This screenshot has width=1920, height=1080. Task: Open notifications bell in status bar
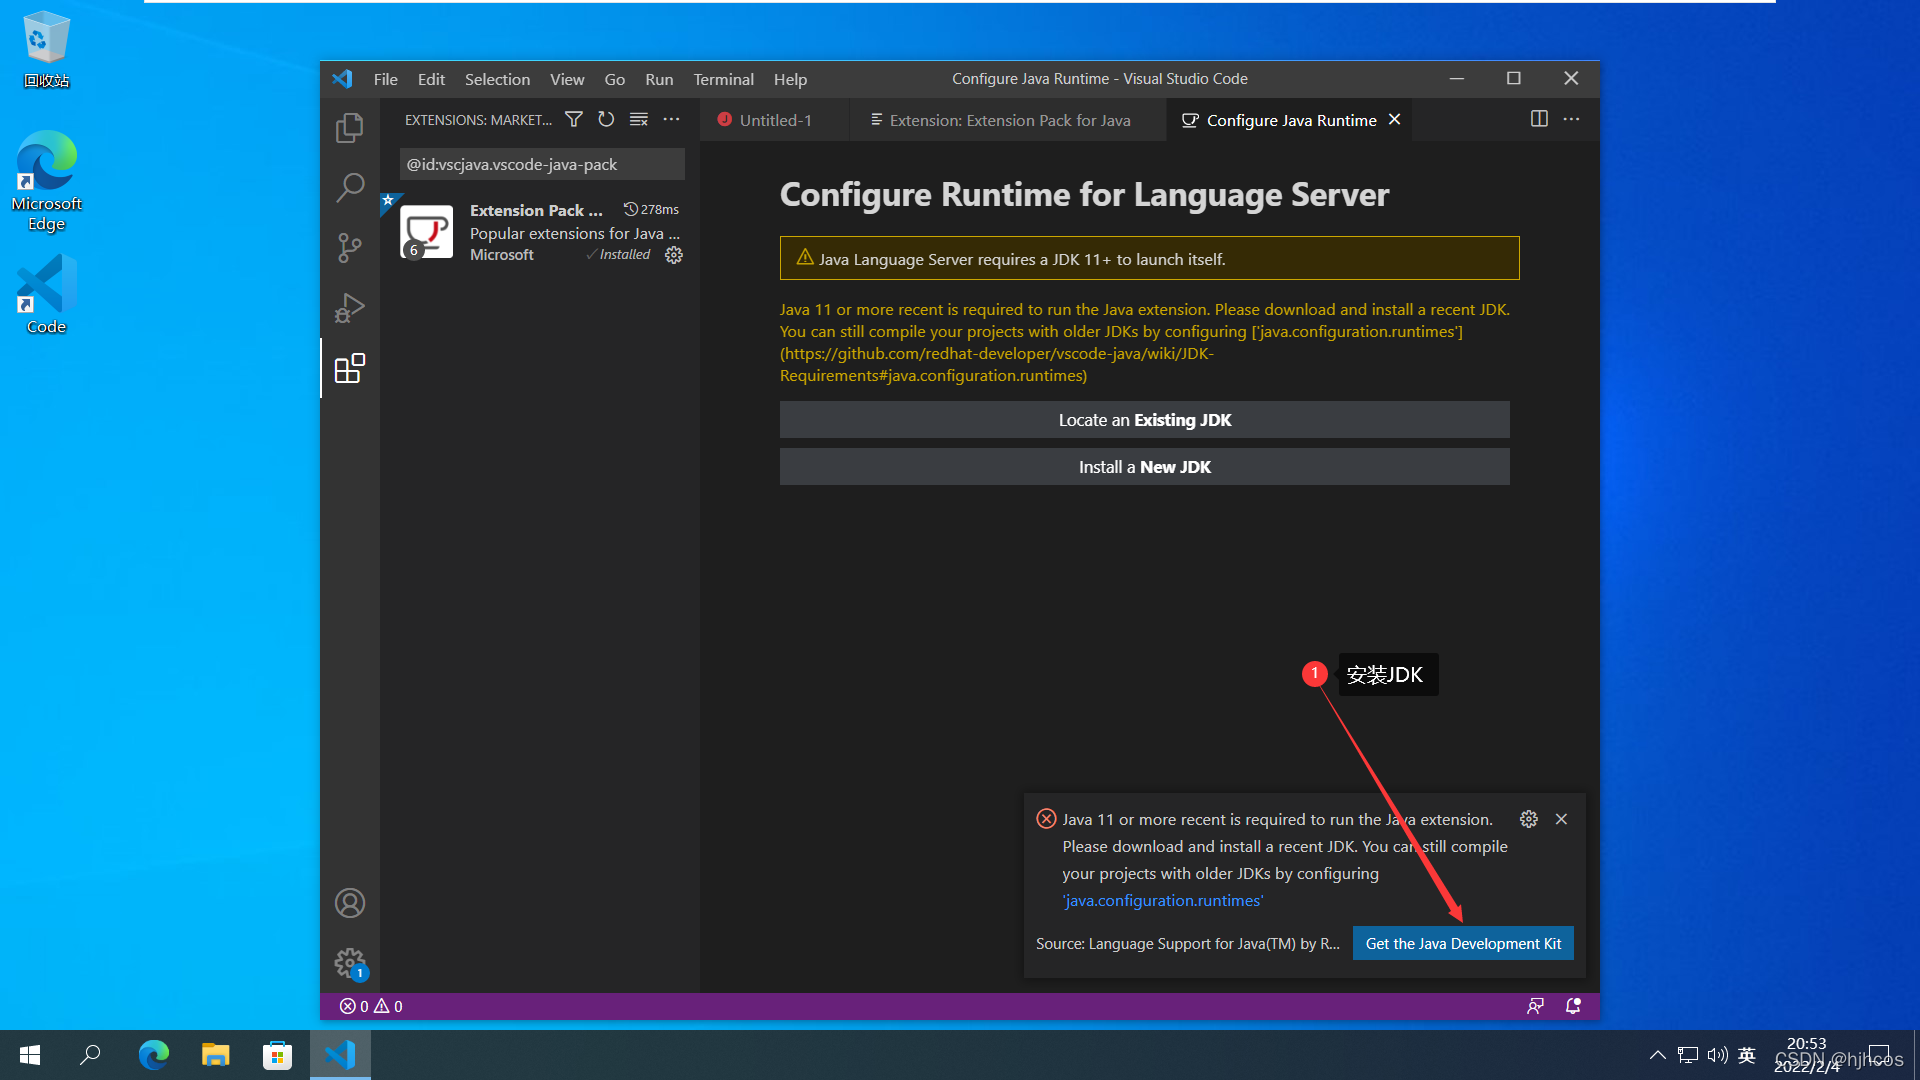[x=1573, y=1006]
